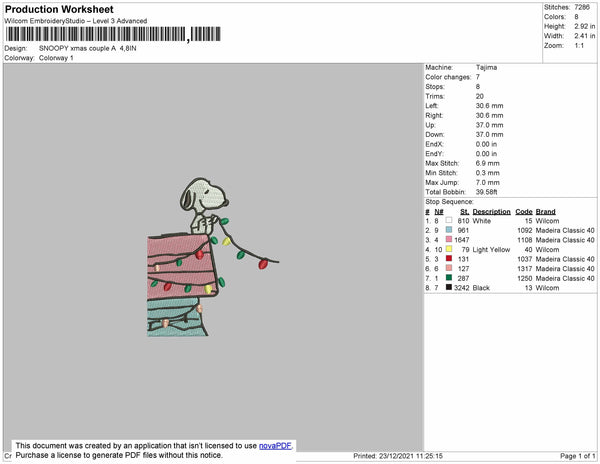The image size is (600, 464).
Task: Click the Total Bobbin value '39.58ft'
Action: tap(486, 192)
